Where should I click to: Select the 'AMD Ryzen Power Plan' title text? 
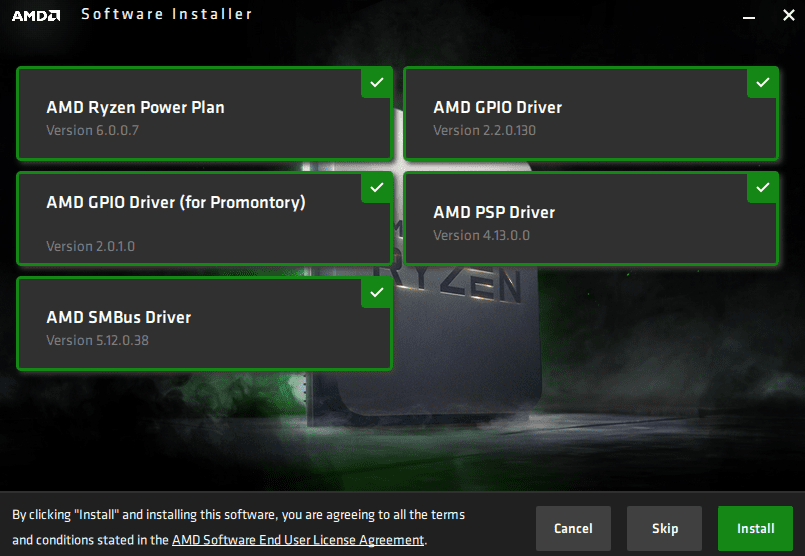pyautogui.click(x=136, y=107)
